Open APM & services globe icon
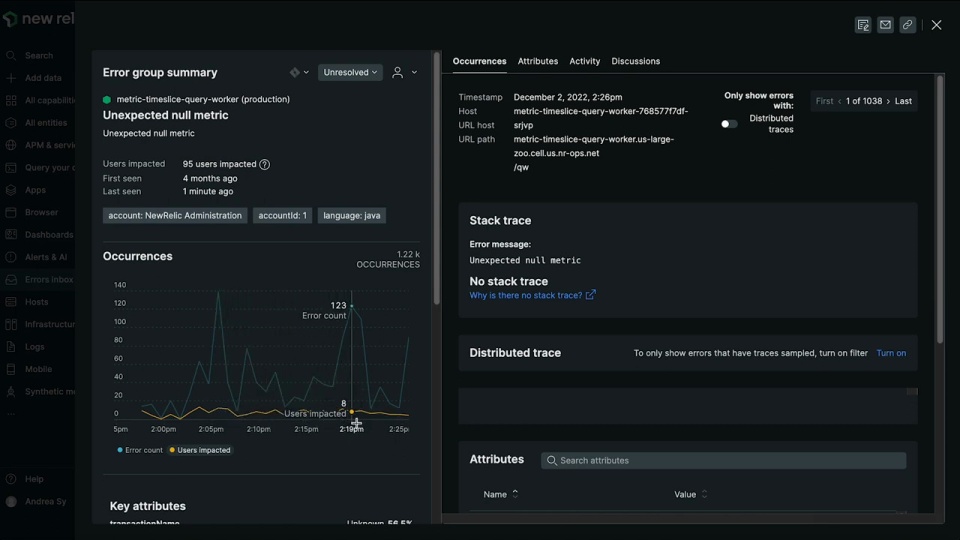This screenshot has width=960, height=540. tap(11, 145)
